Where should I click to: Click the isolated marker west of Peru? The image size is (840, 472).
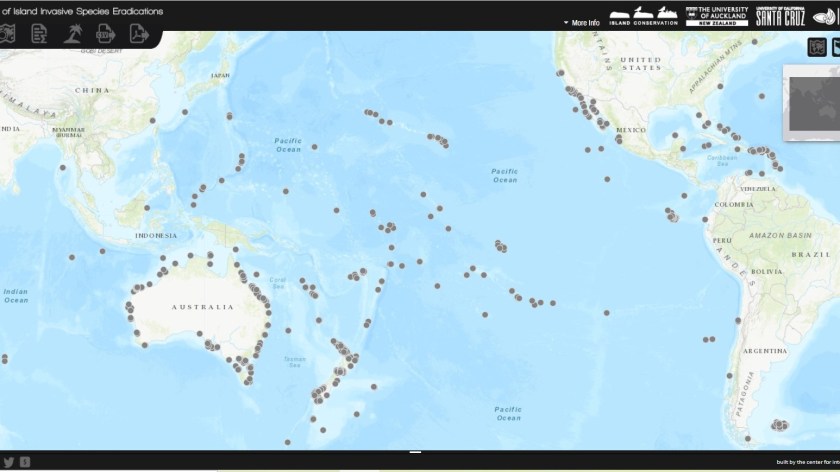(607, 312)
